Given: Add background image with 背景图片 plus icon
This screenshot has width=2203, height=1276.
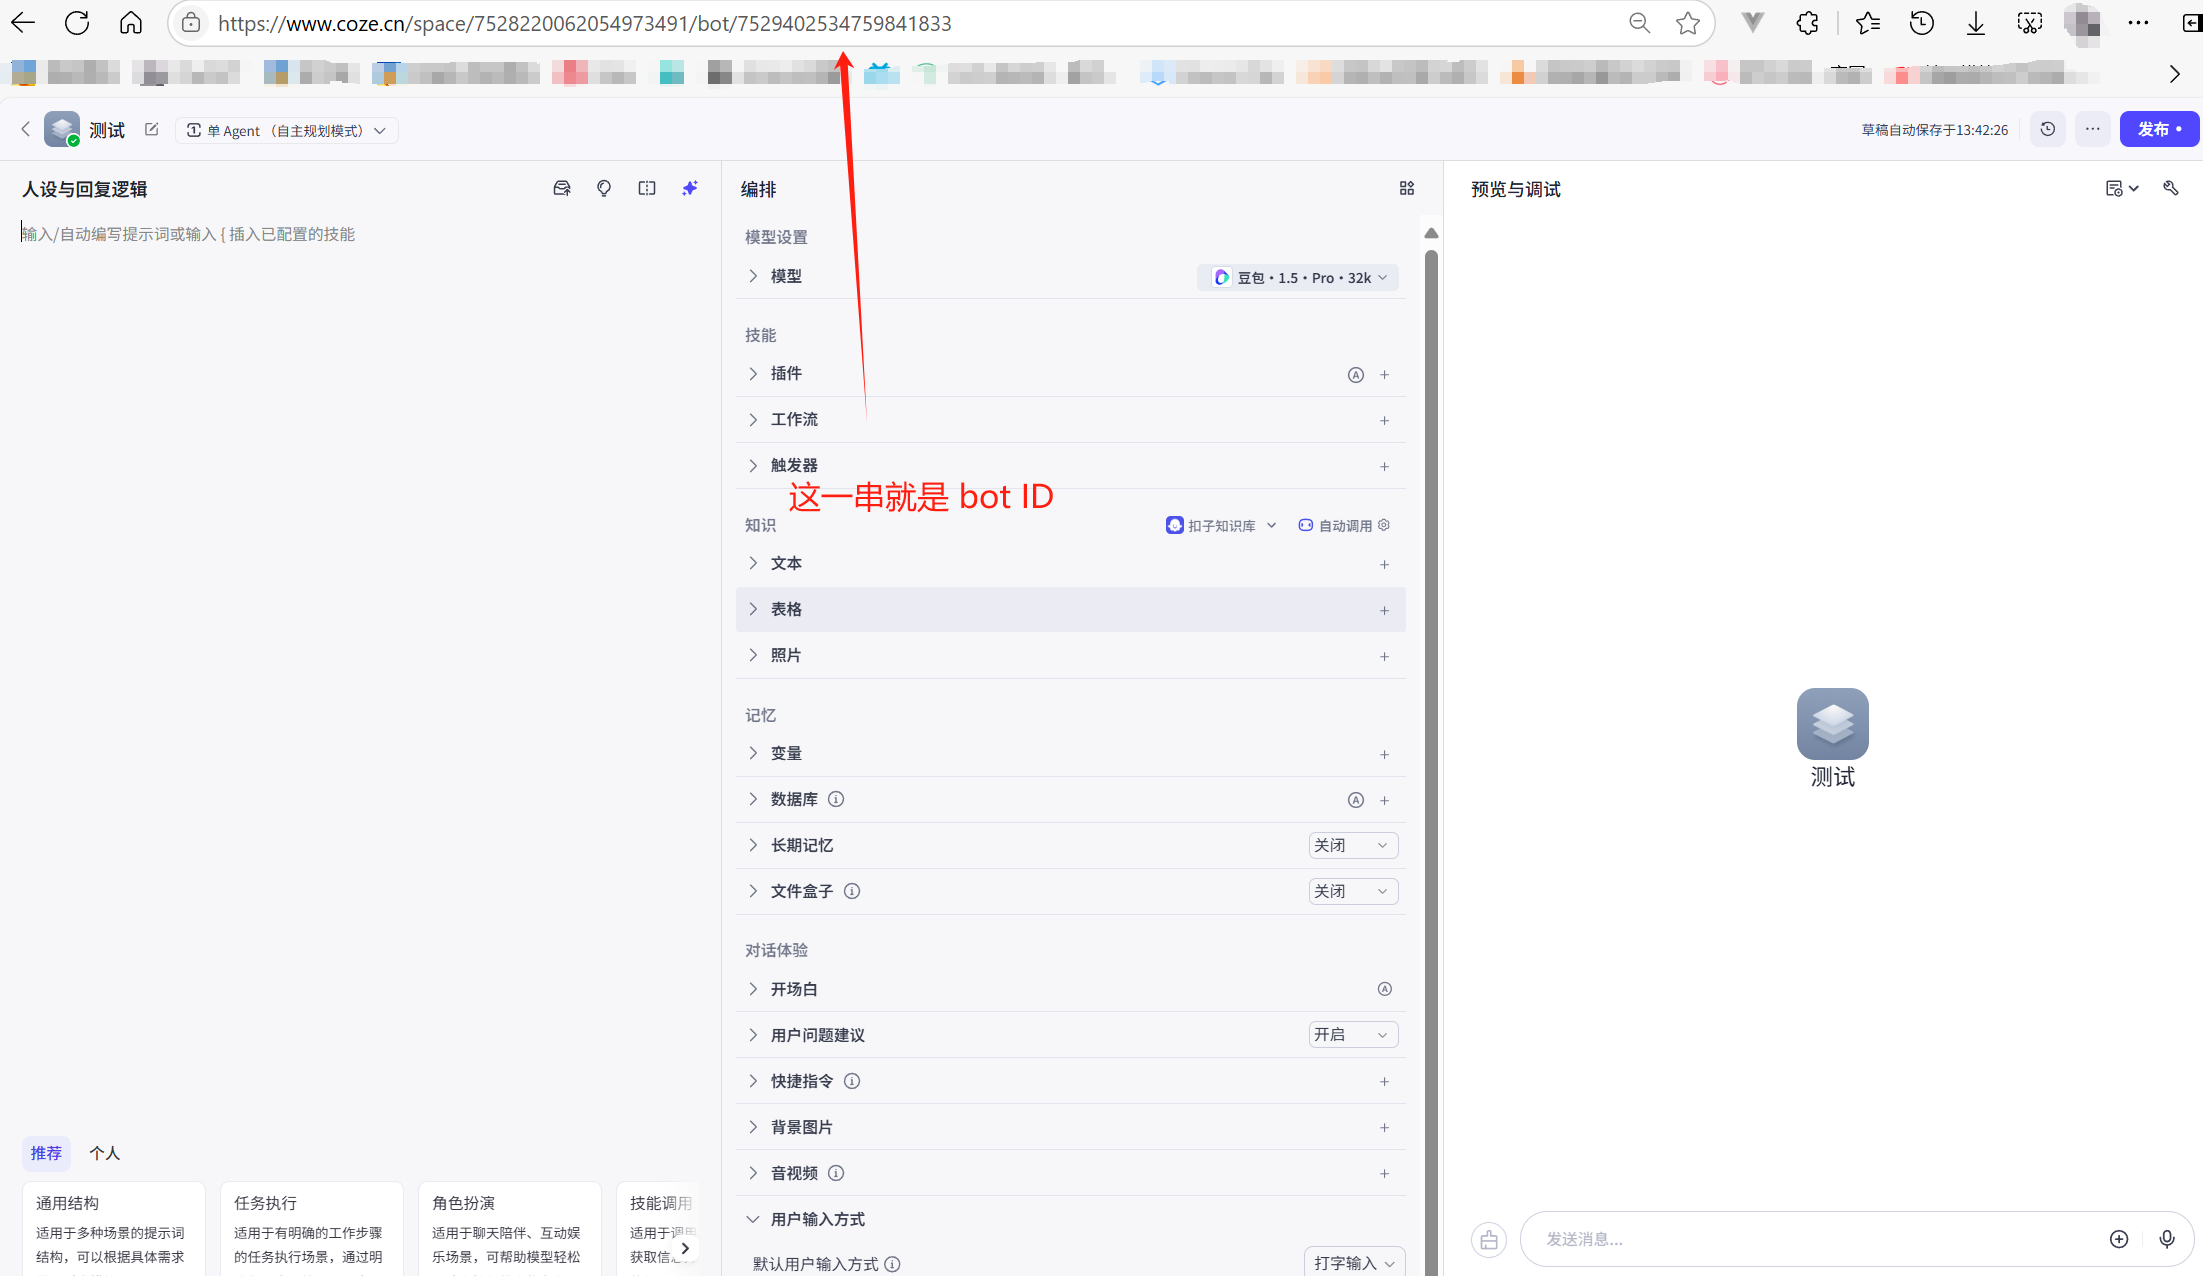Looking at the screenshot, I should click(1385, 1128).
